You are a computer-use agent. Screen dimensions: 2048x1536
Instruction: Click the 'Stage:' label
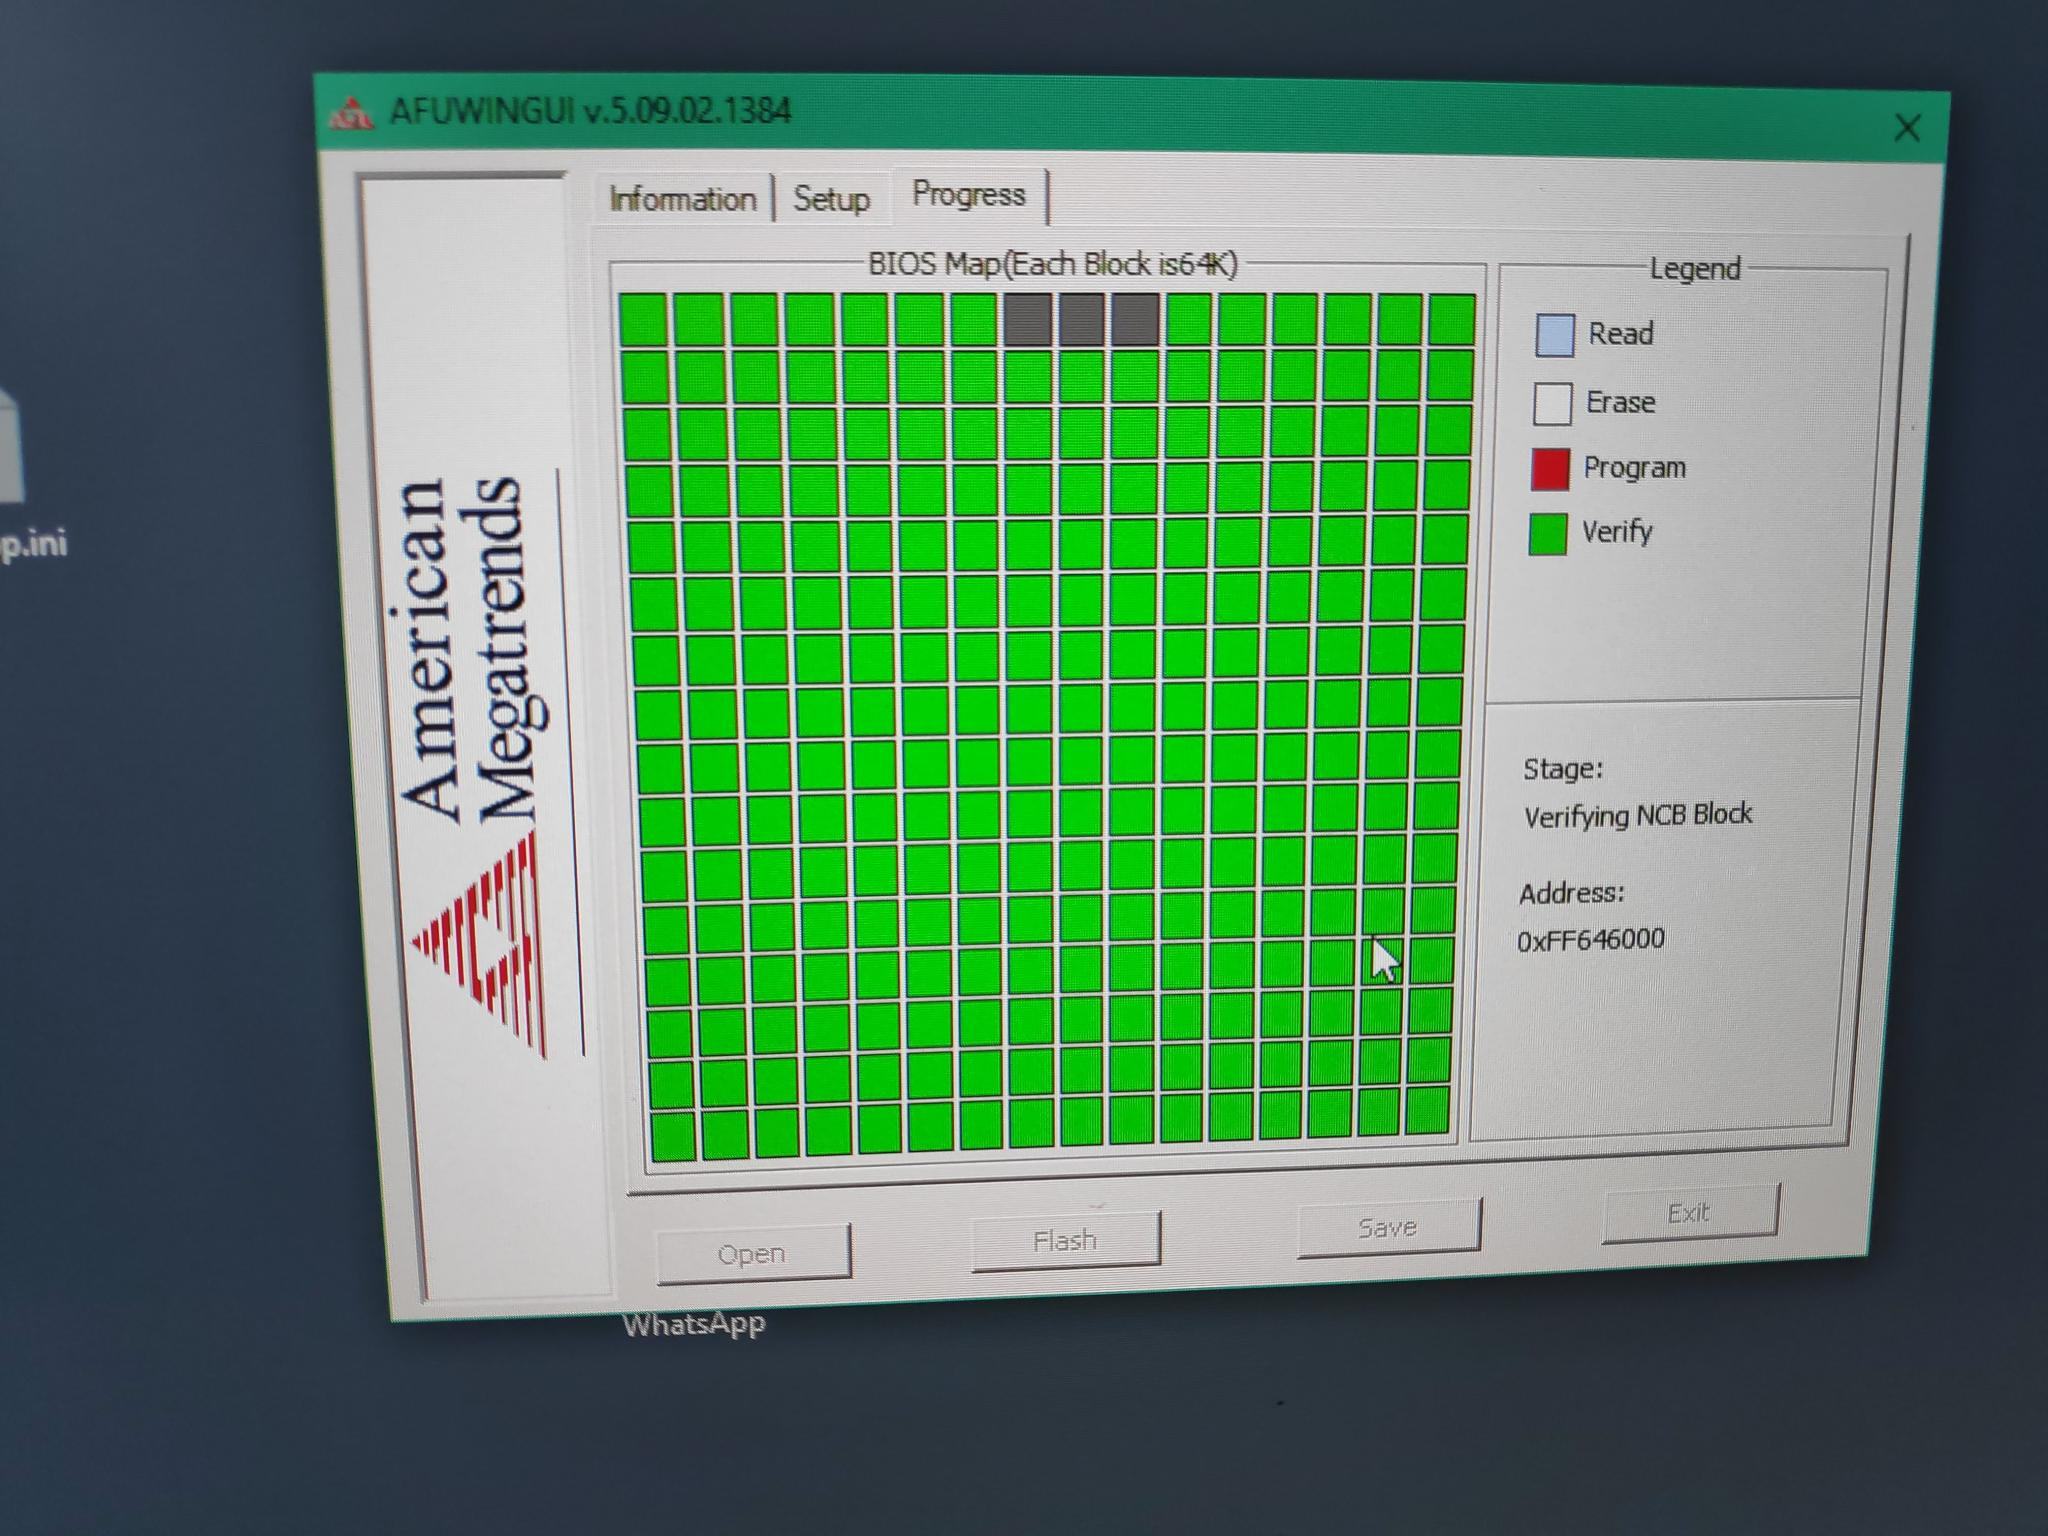1562,769
